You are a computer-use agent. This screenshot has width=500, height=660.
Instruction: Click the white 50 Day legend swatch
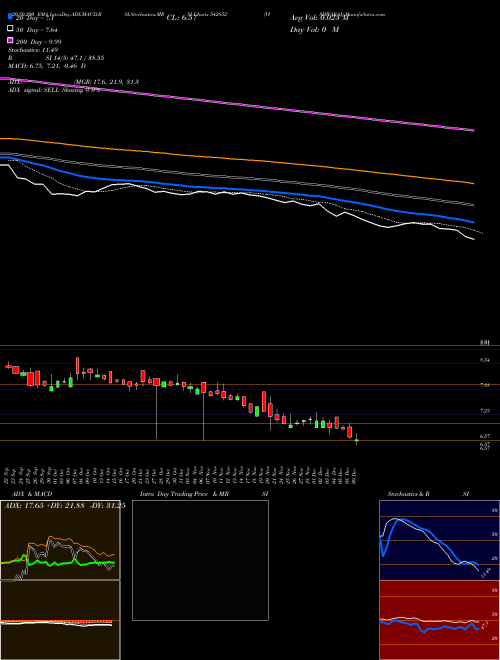point(10,29)
